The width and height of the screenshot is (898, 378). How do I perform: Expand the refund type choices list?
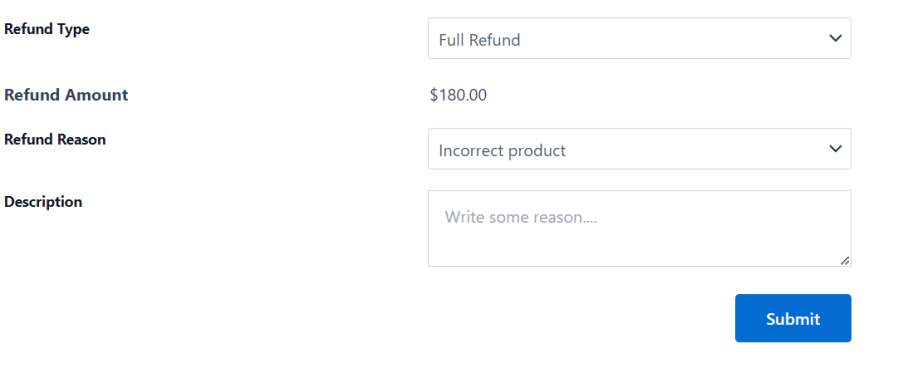pos(639,38)
